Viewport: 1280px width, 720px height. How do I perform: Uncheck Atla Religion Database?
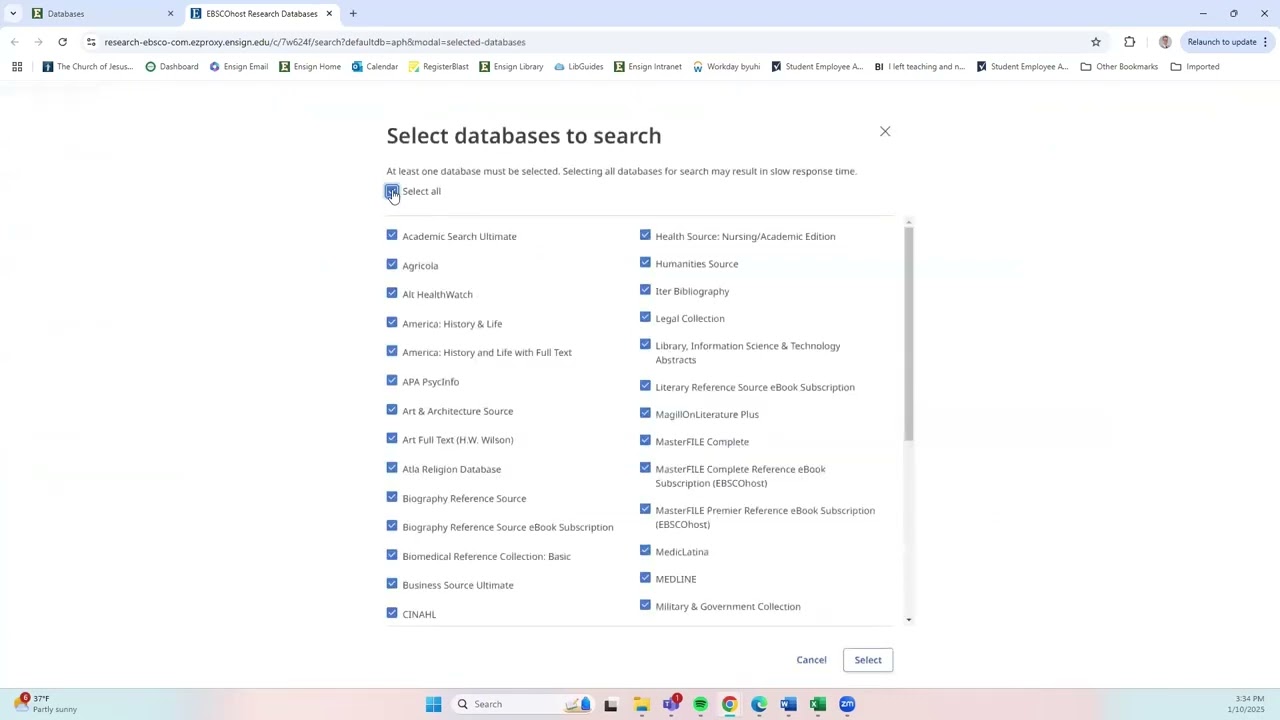point(392,467)
